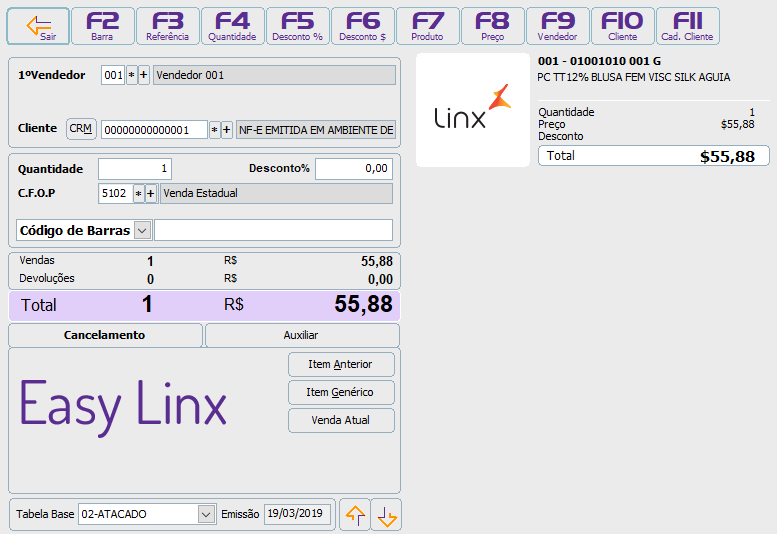Image resolution: width=777 pixels, height=534 pixels.
Task: Click the product title 001 - 01001010 001 G
Action: click(x=599, y=61)
